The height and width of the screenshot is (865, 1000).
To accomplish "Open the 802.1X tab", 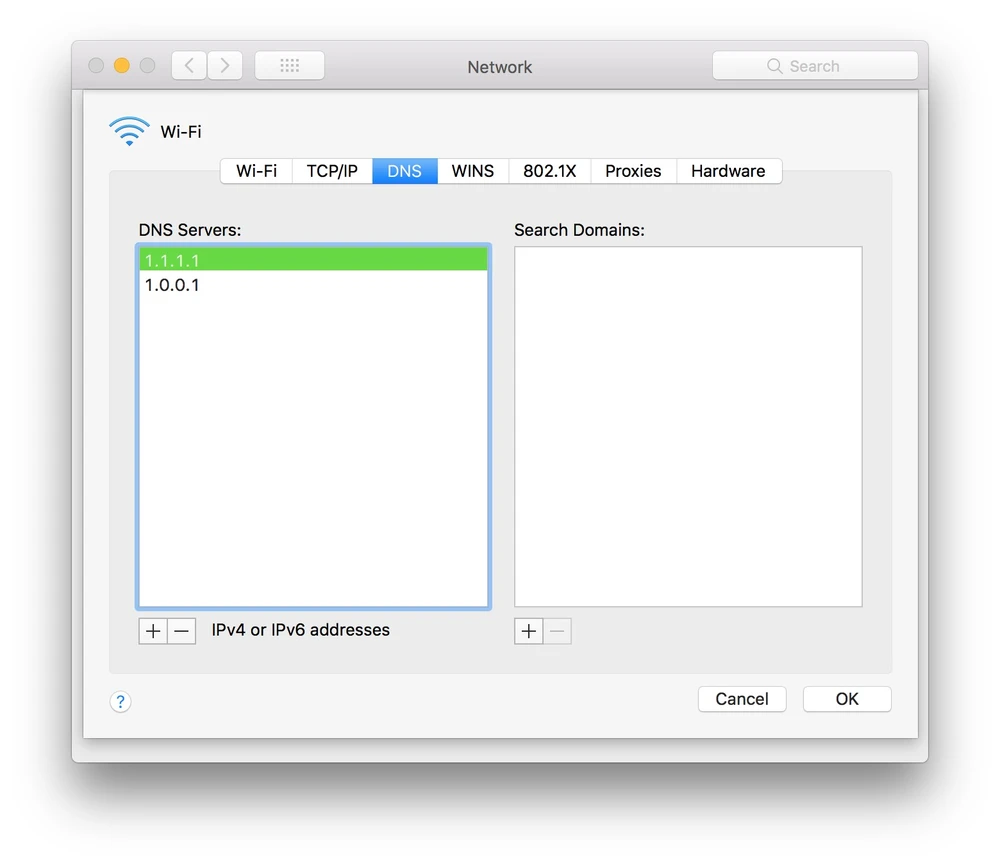I will [x=549, y=171].
